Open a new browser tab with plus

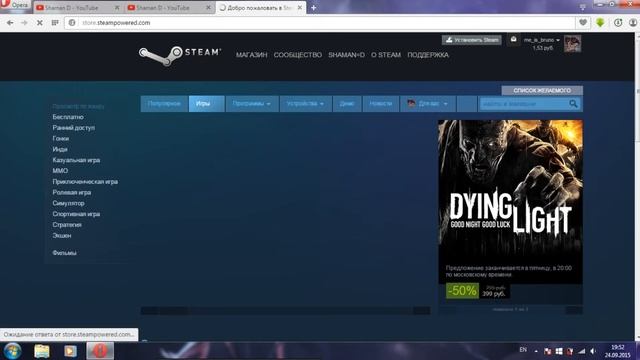pos(313,8)
